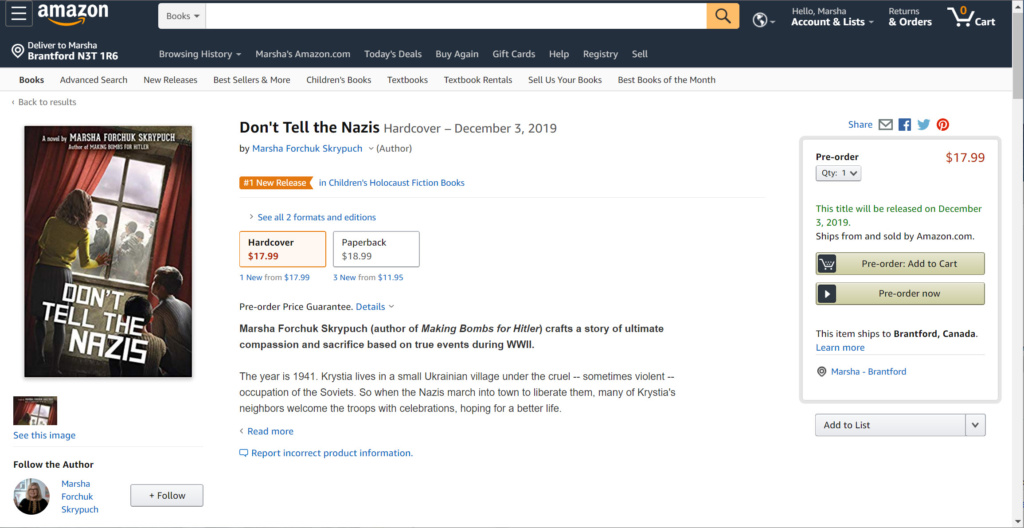The width and height of the screenshot is (1024, 528).
Task: Select the Paperback format option
Action: point(376,249)
